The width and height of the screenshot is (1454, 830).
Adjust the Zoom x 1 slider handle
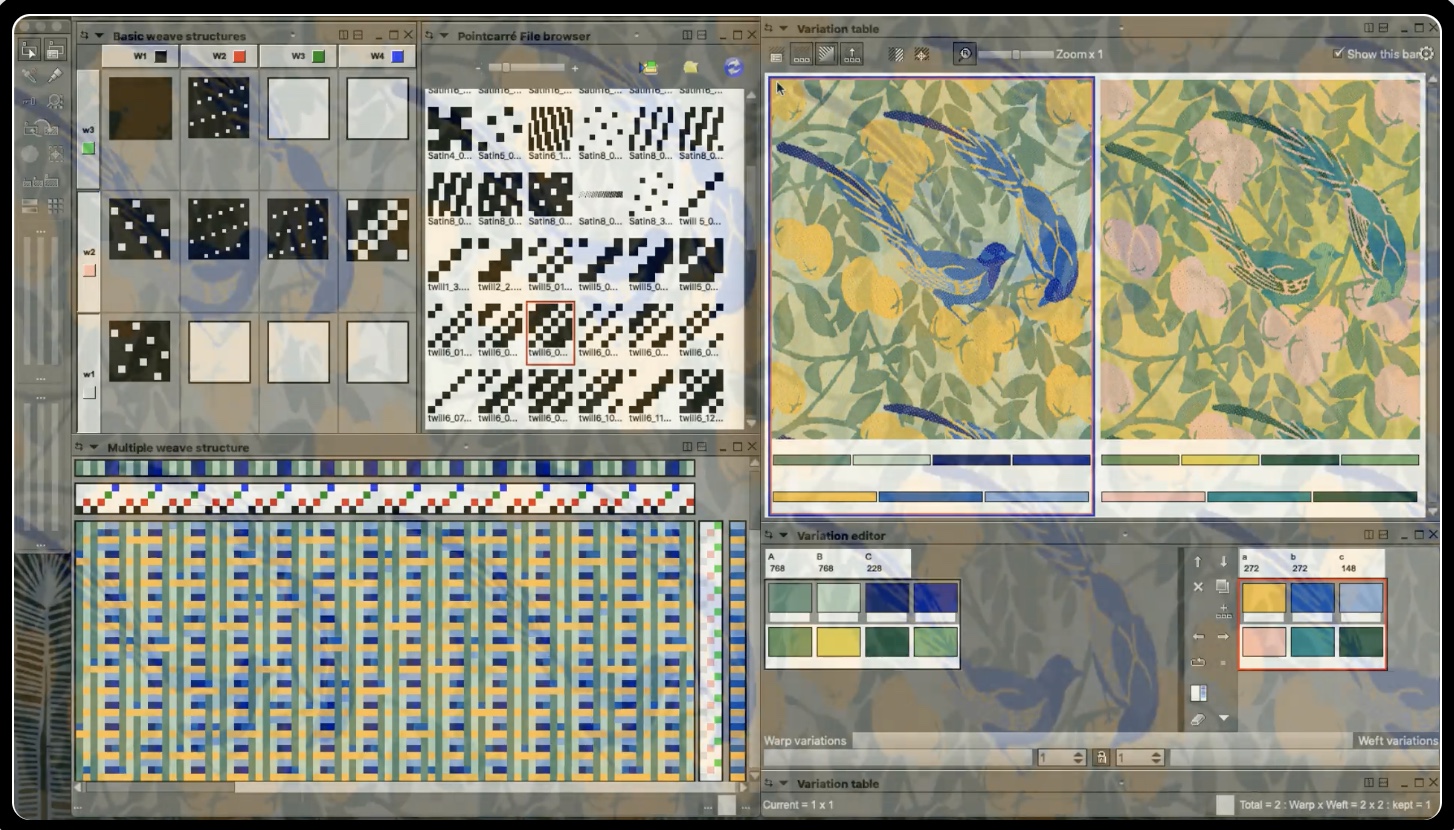pos(1016,54)
